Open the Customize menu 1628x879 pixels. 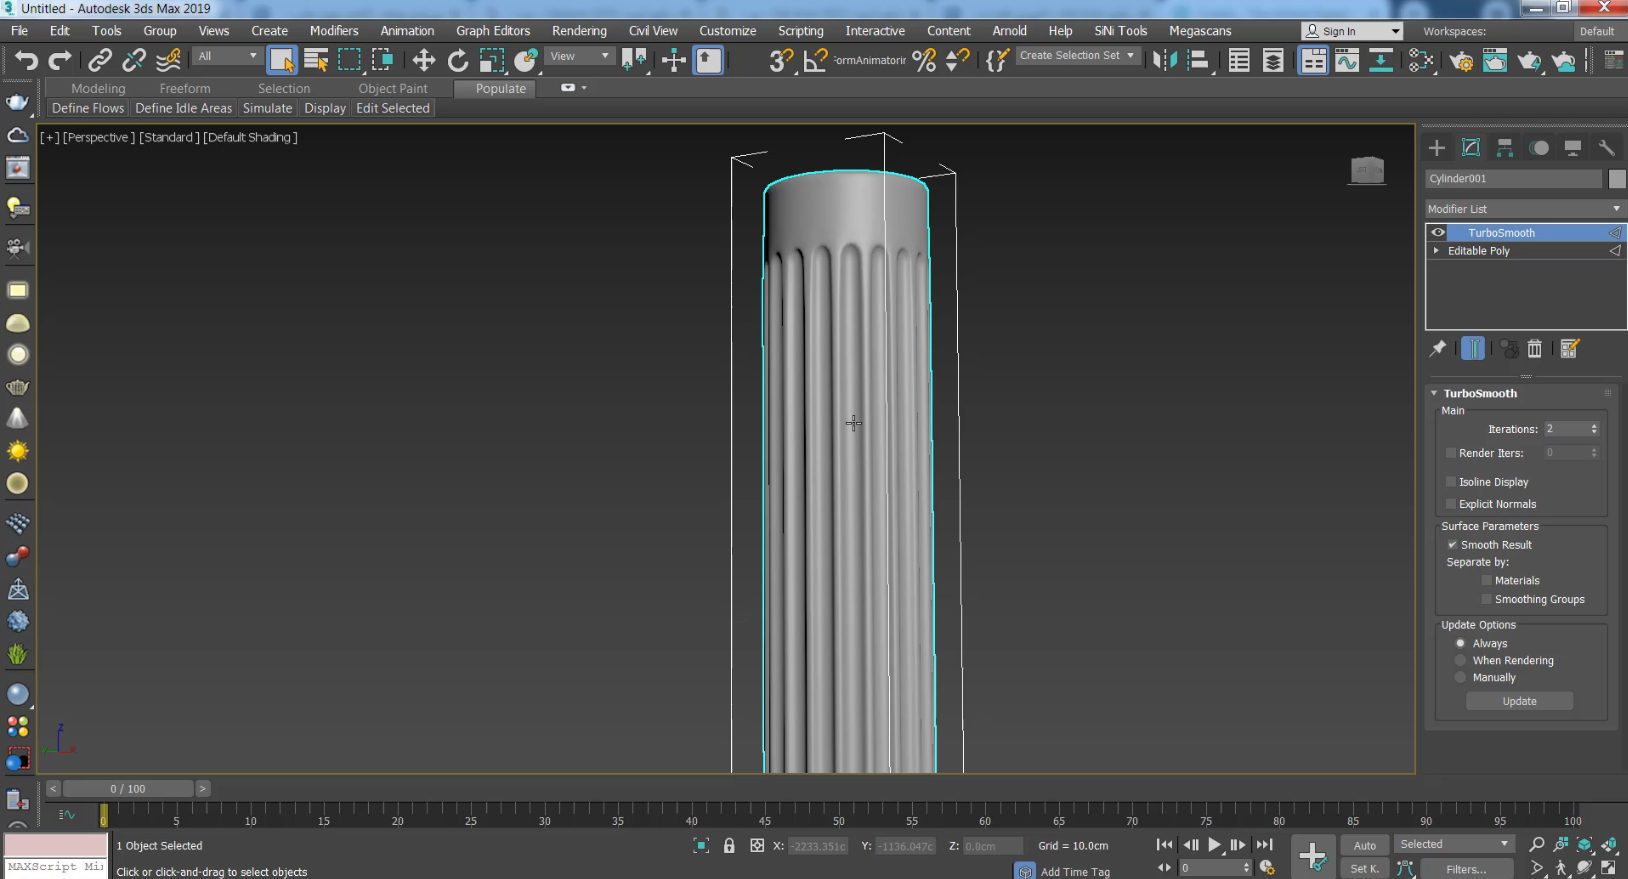pos(727,31)
